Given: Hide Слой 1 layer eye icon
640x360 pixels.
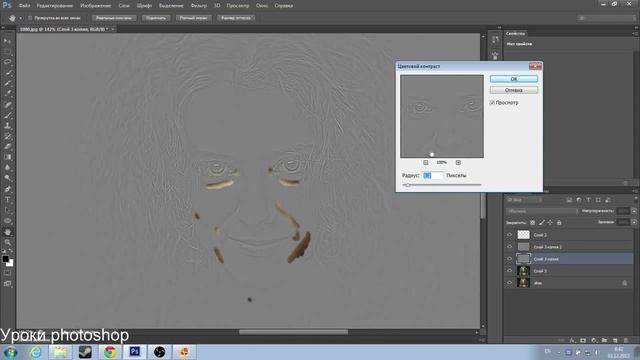Looking at the screenshot, I should (x=509, y=271).
